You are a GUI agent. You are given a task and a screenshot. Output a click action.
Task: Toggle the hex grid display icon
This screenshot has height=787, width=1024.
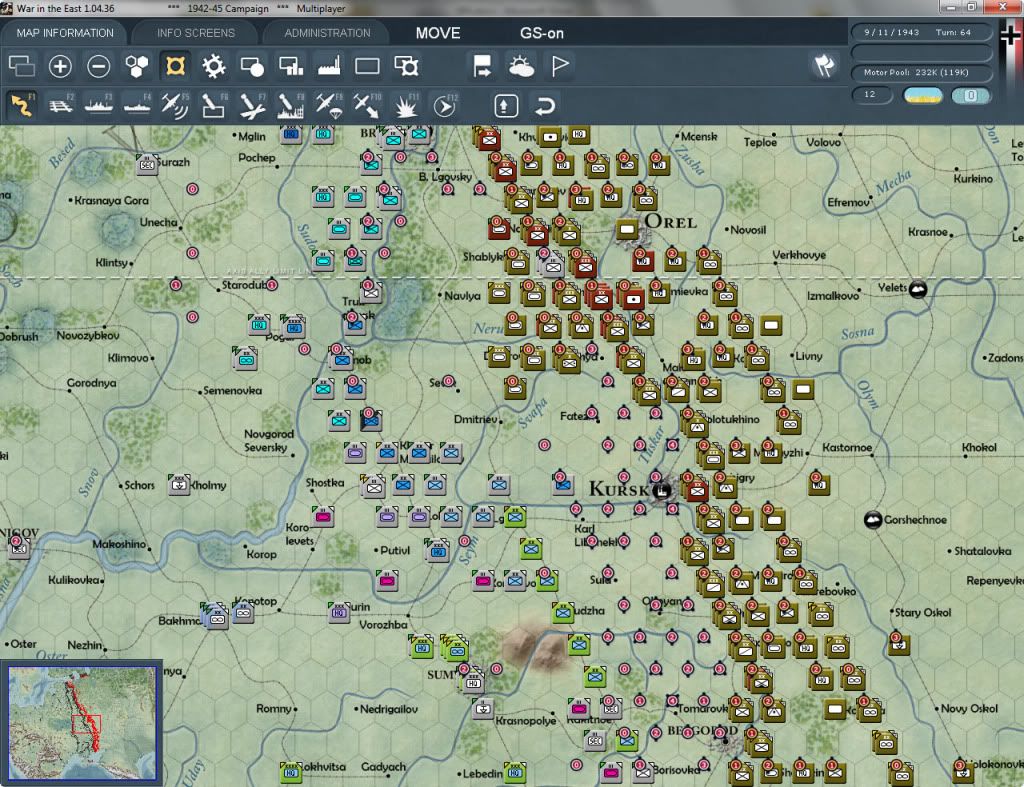tap(136, 66)
